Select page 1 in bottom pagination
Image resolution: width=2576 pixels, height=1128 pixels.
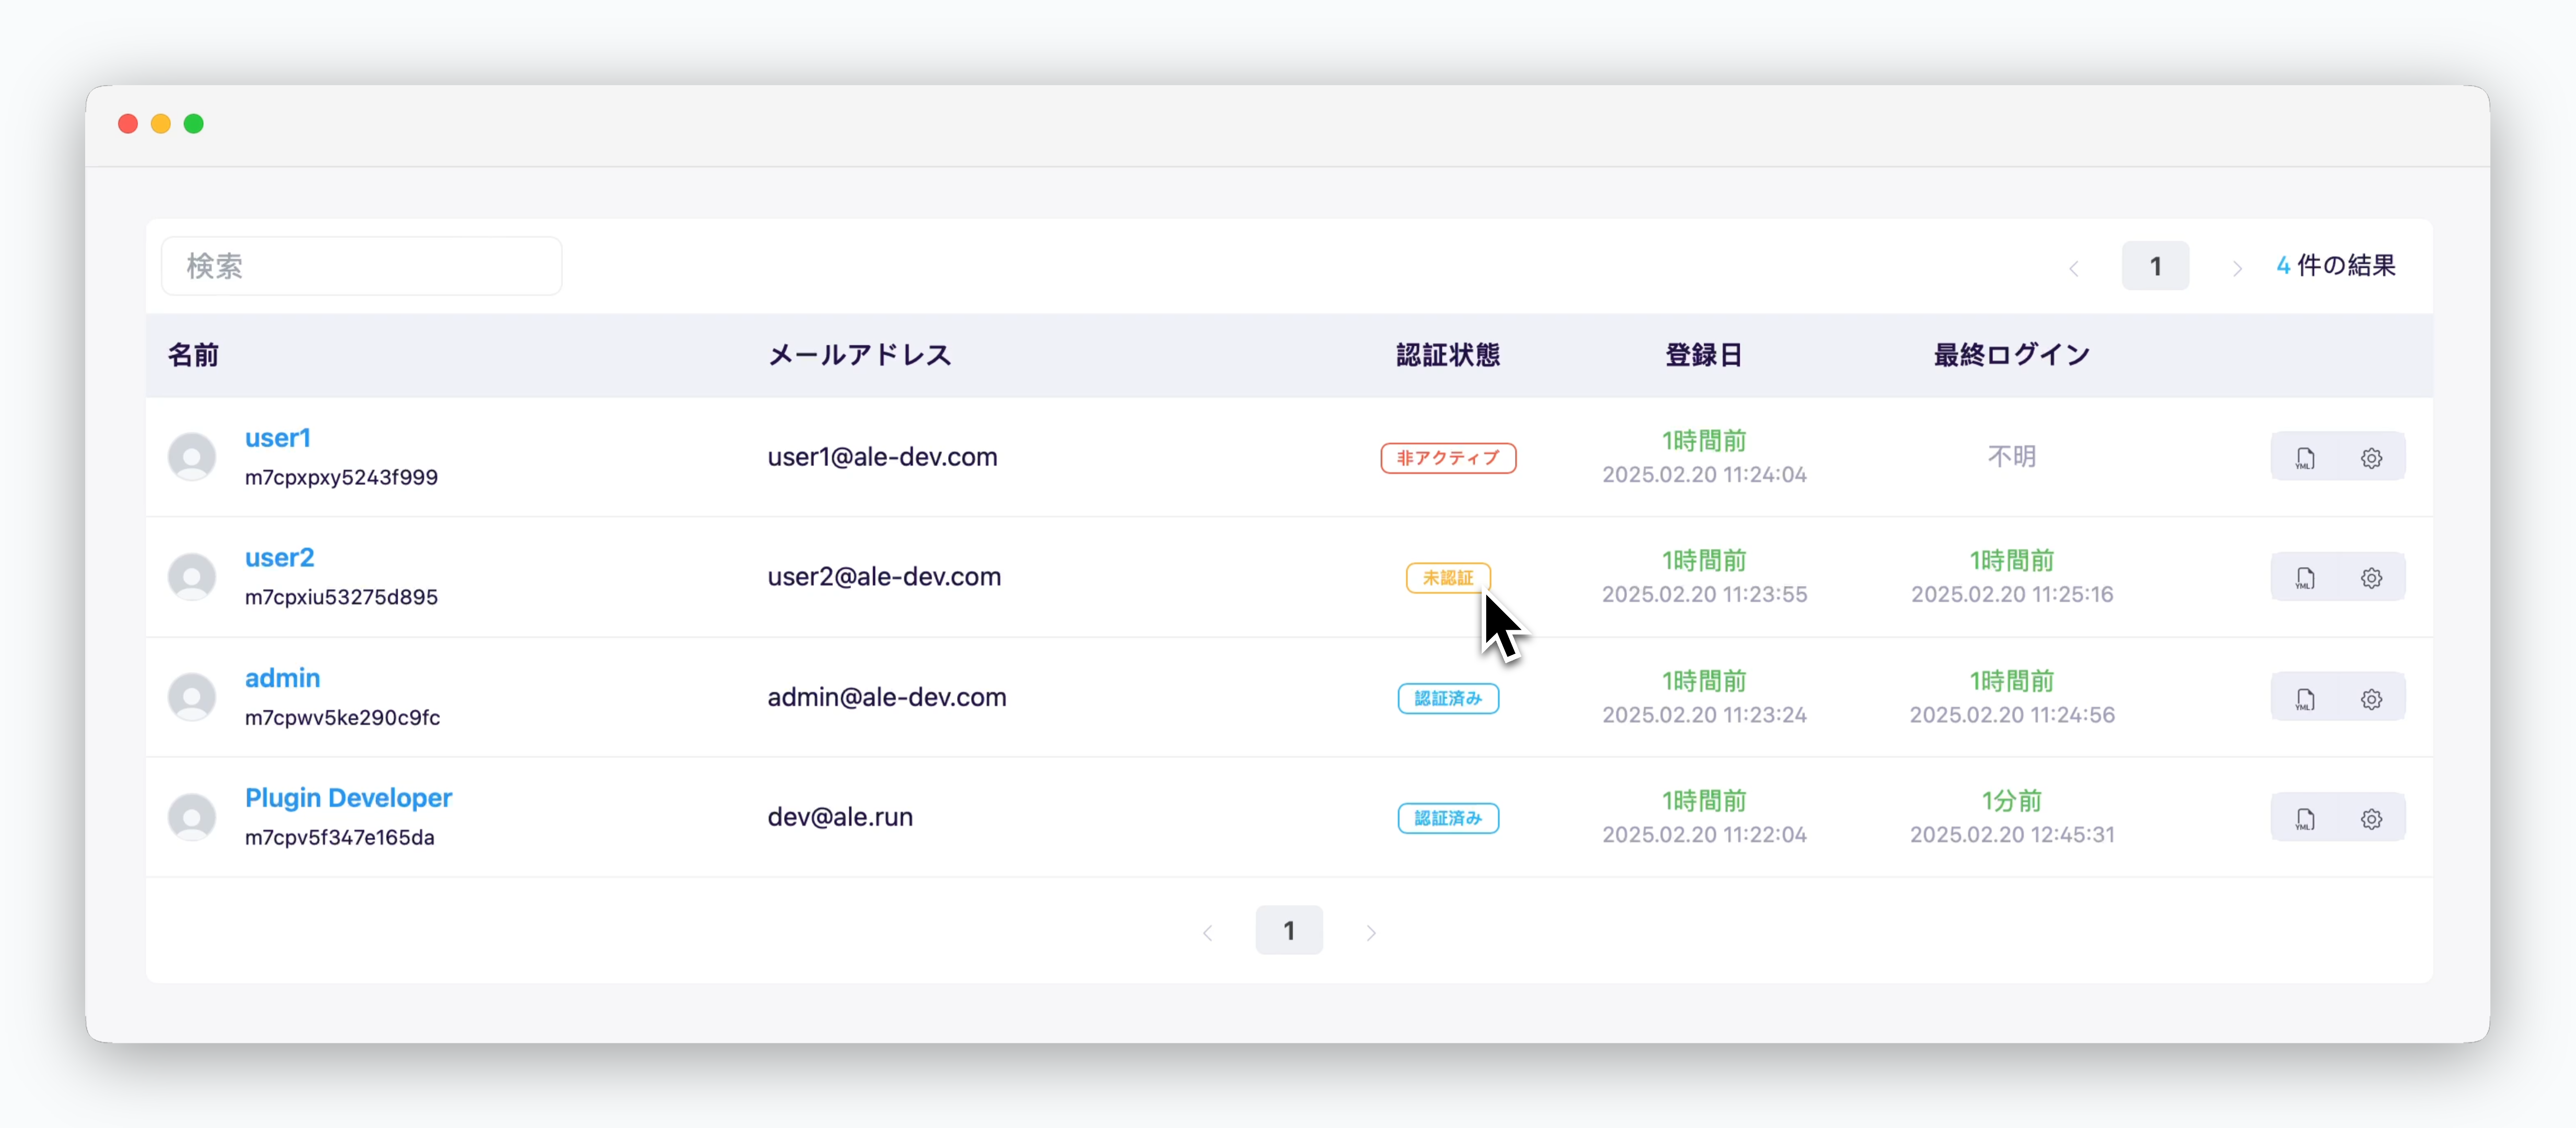pos(1289,931)
